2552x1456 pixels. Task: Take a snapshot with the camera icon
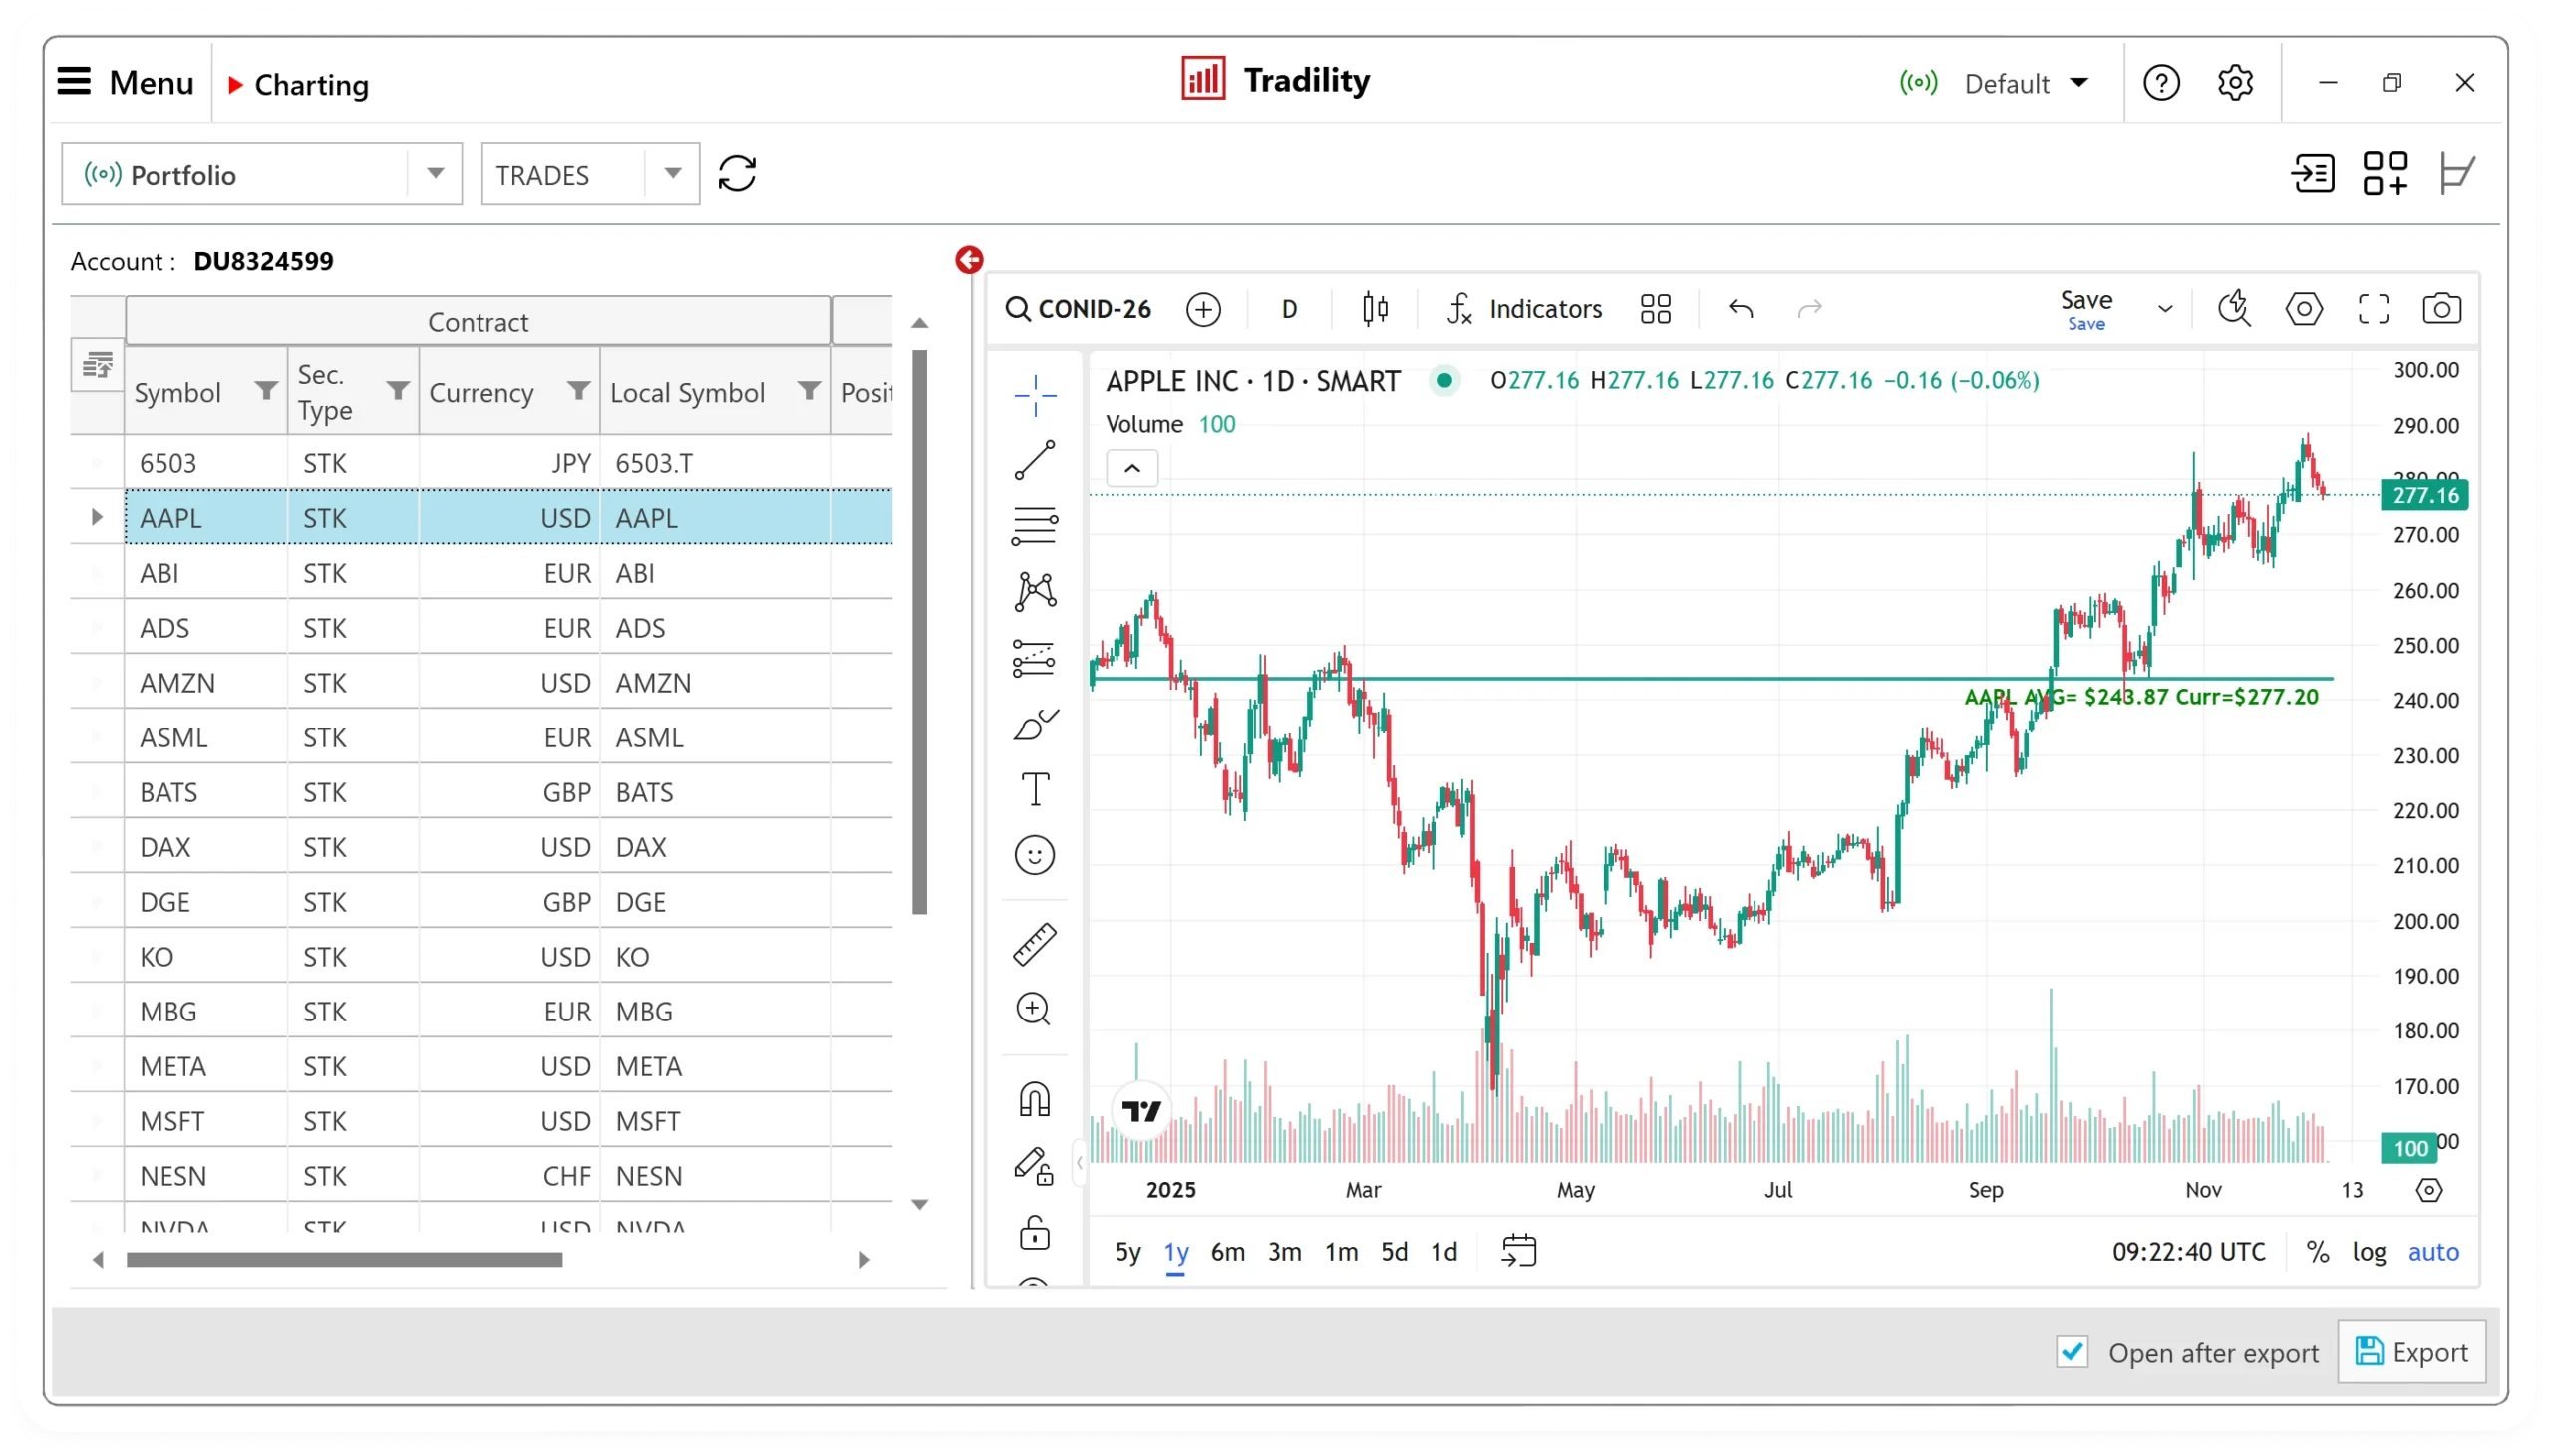2441,309
